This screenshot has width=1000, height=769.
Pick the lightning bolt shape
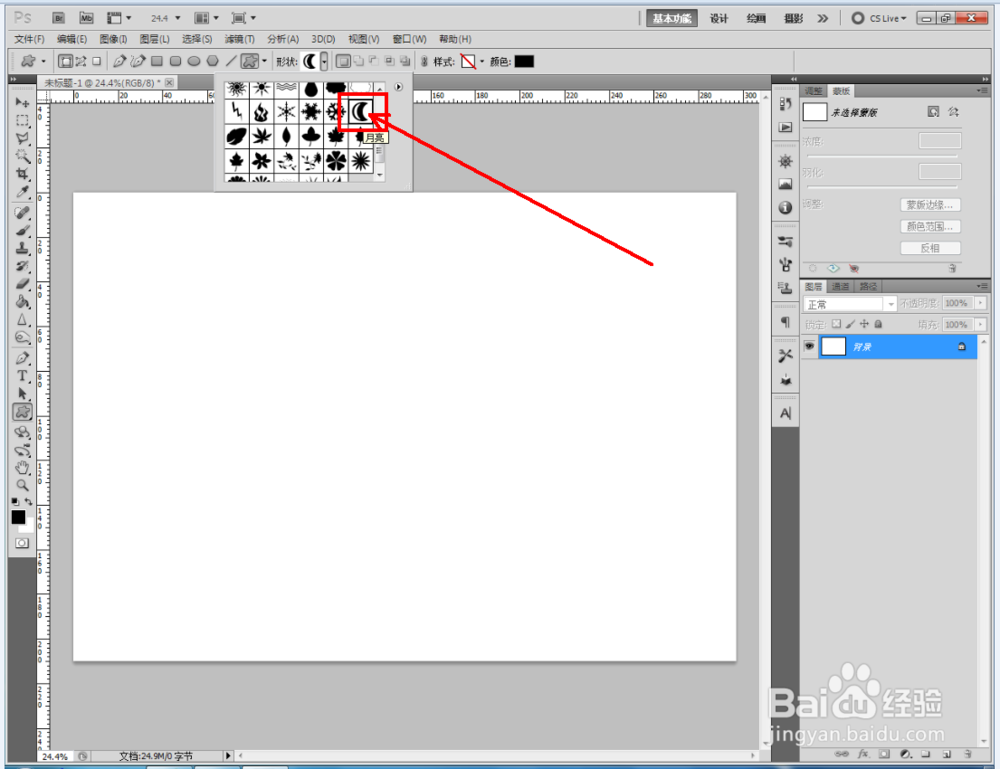coord(237,112)
